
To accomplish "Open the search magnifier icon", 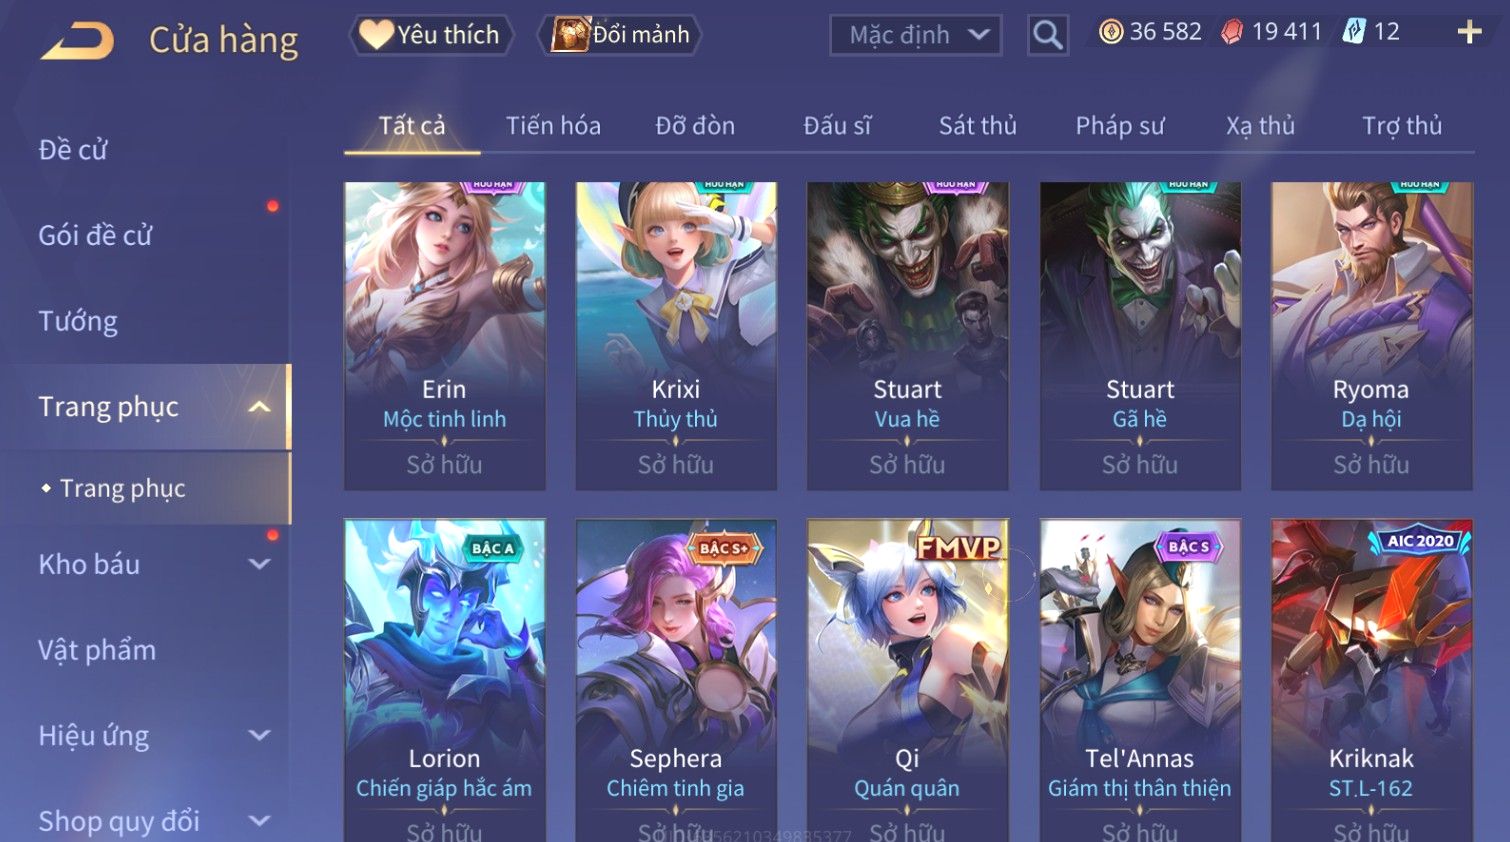I will pyautogui.click(x=1047, y=35).
